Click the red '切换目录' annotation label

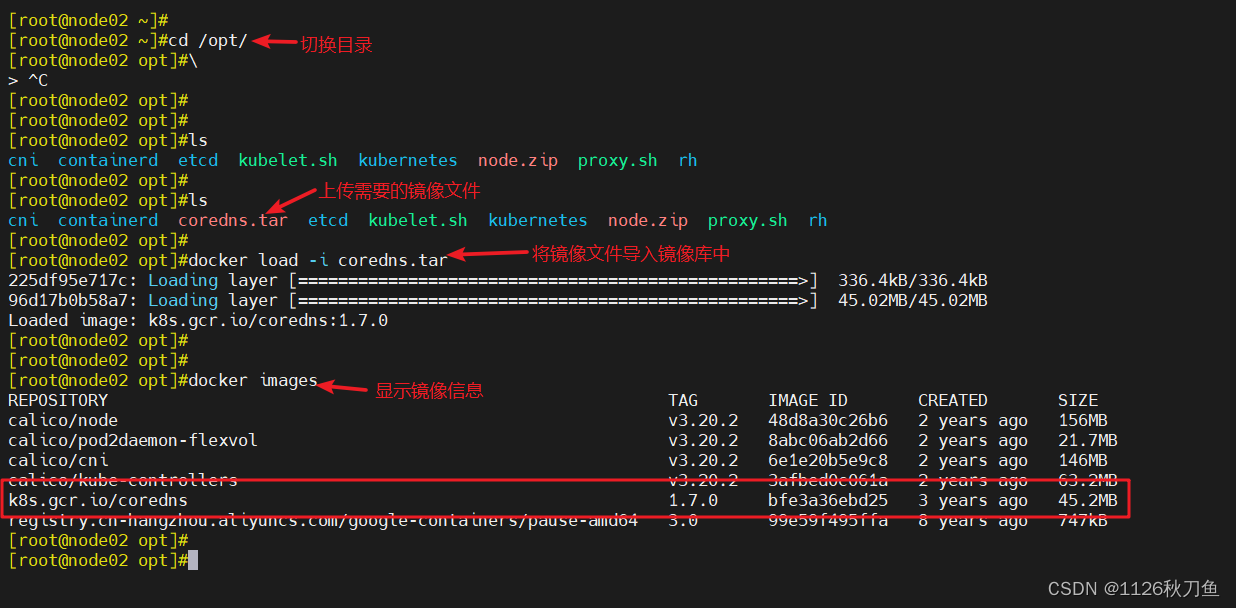tap(336, 45)
